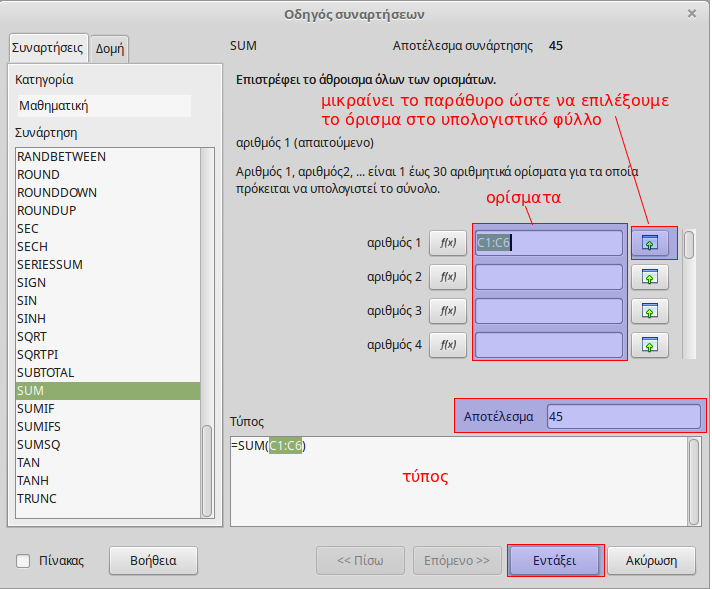Click the f(x) button for αριθμός 1

tap(447, 243)
